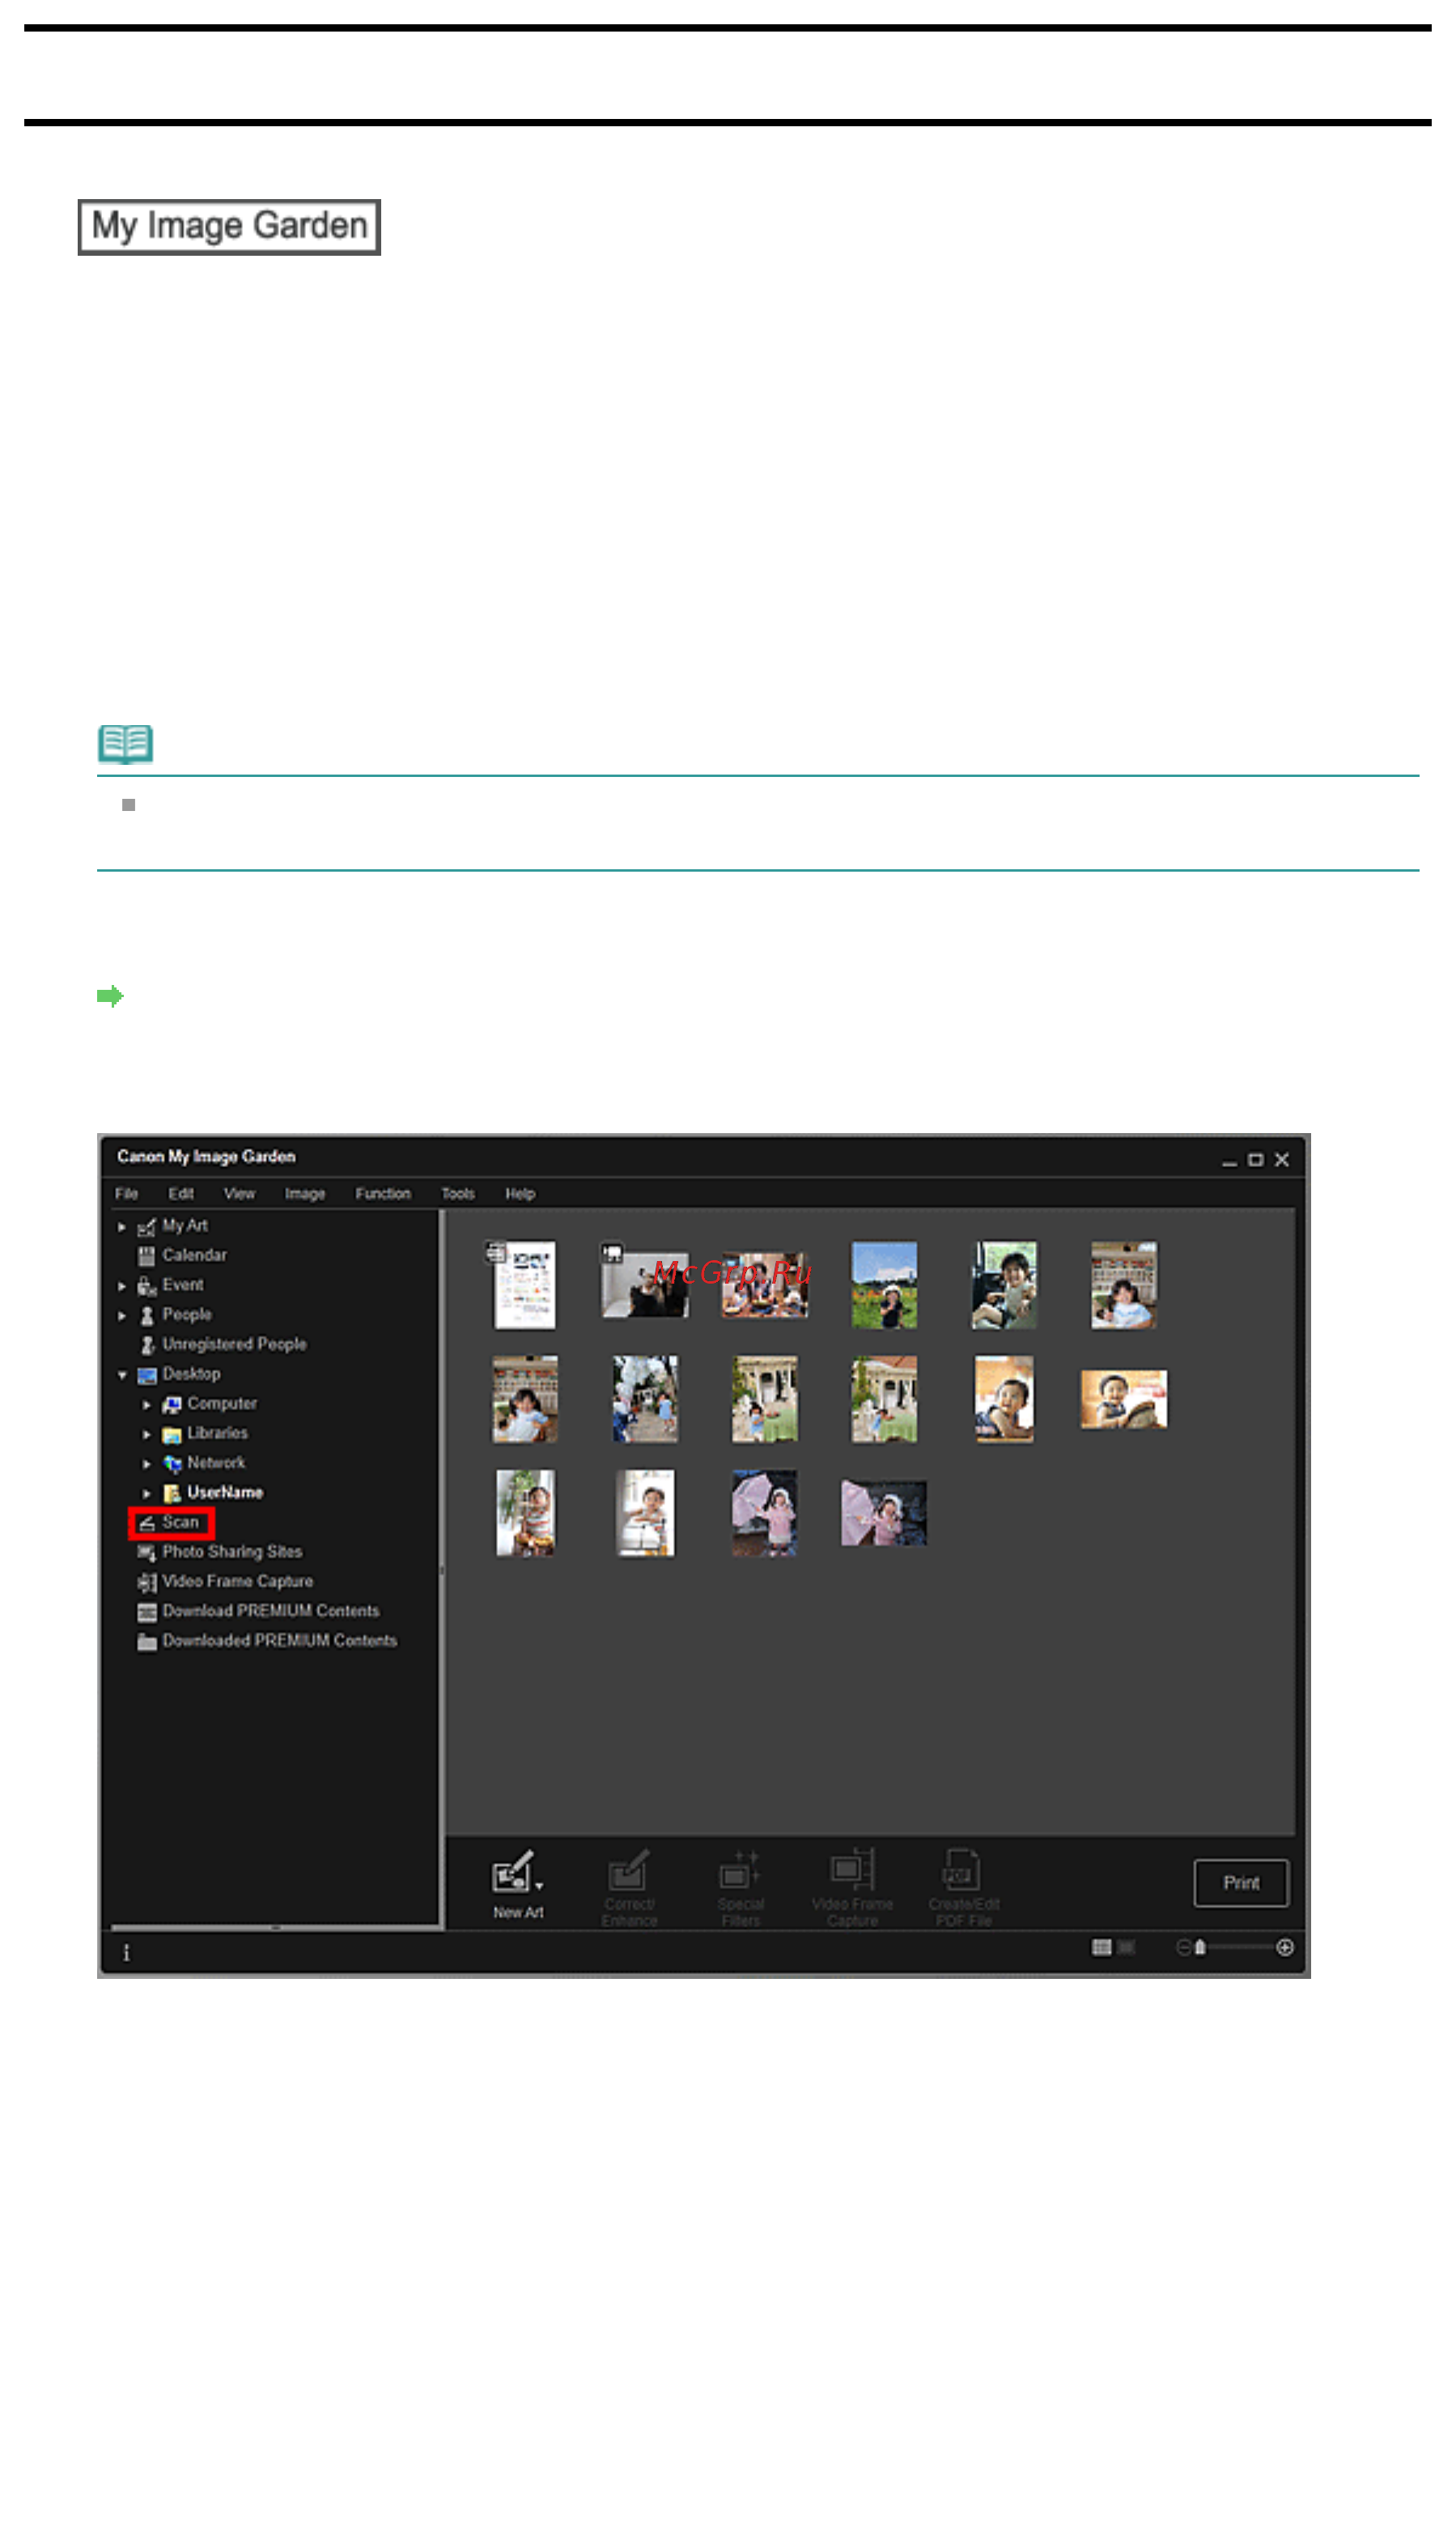The height and width of the screenshot is (2543, 1456).
Task: Click the sidebar horizontal scrollbar
Action: pos(275,1927)
